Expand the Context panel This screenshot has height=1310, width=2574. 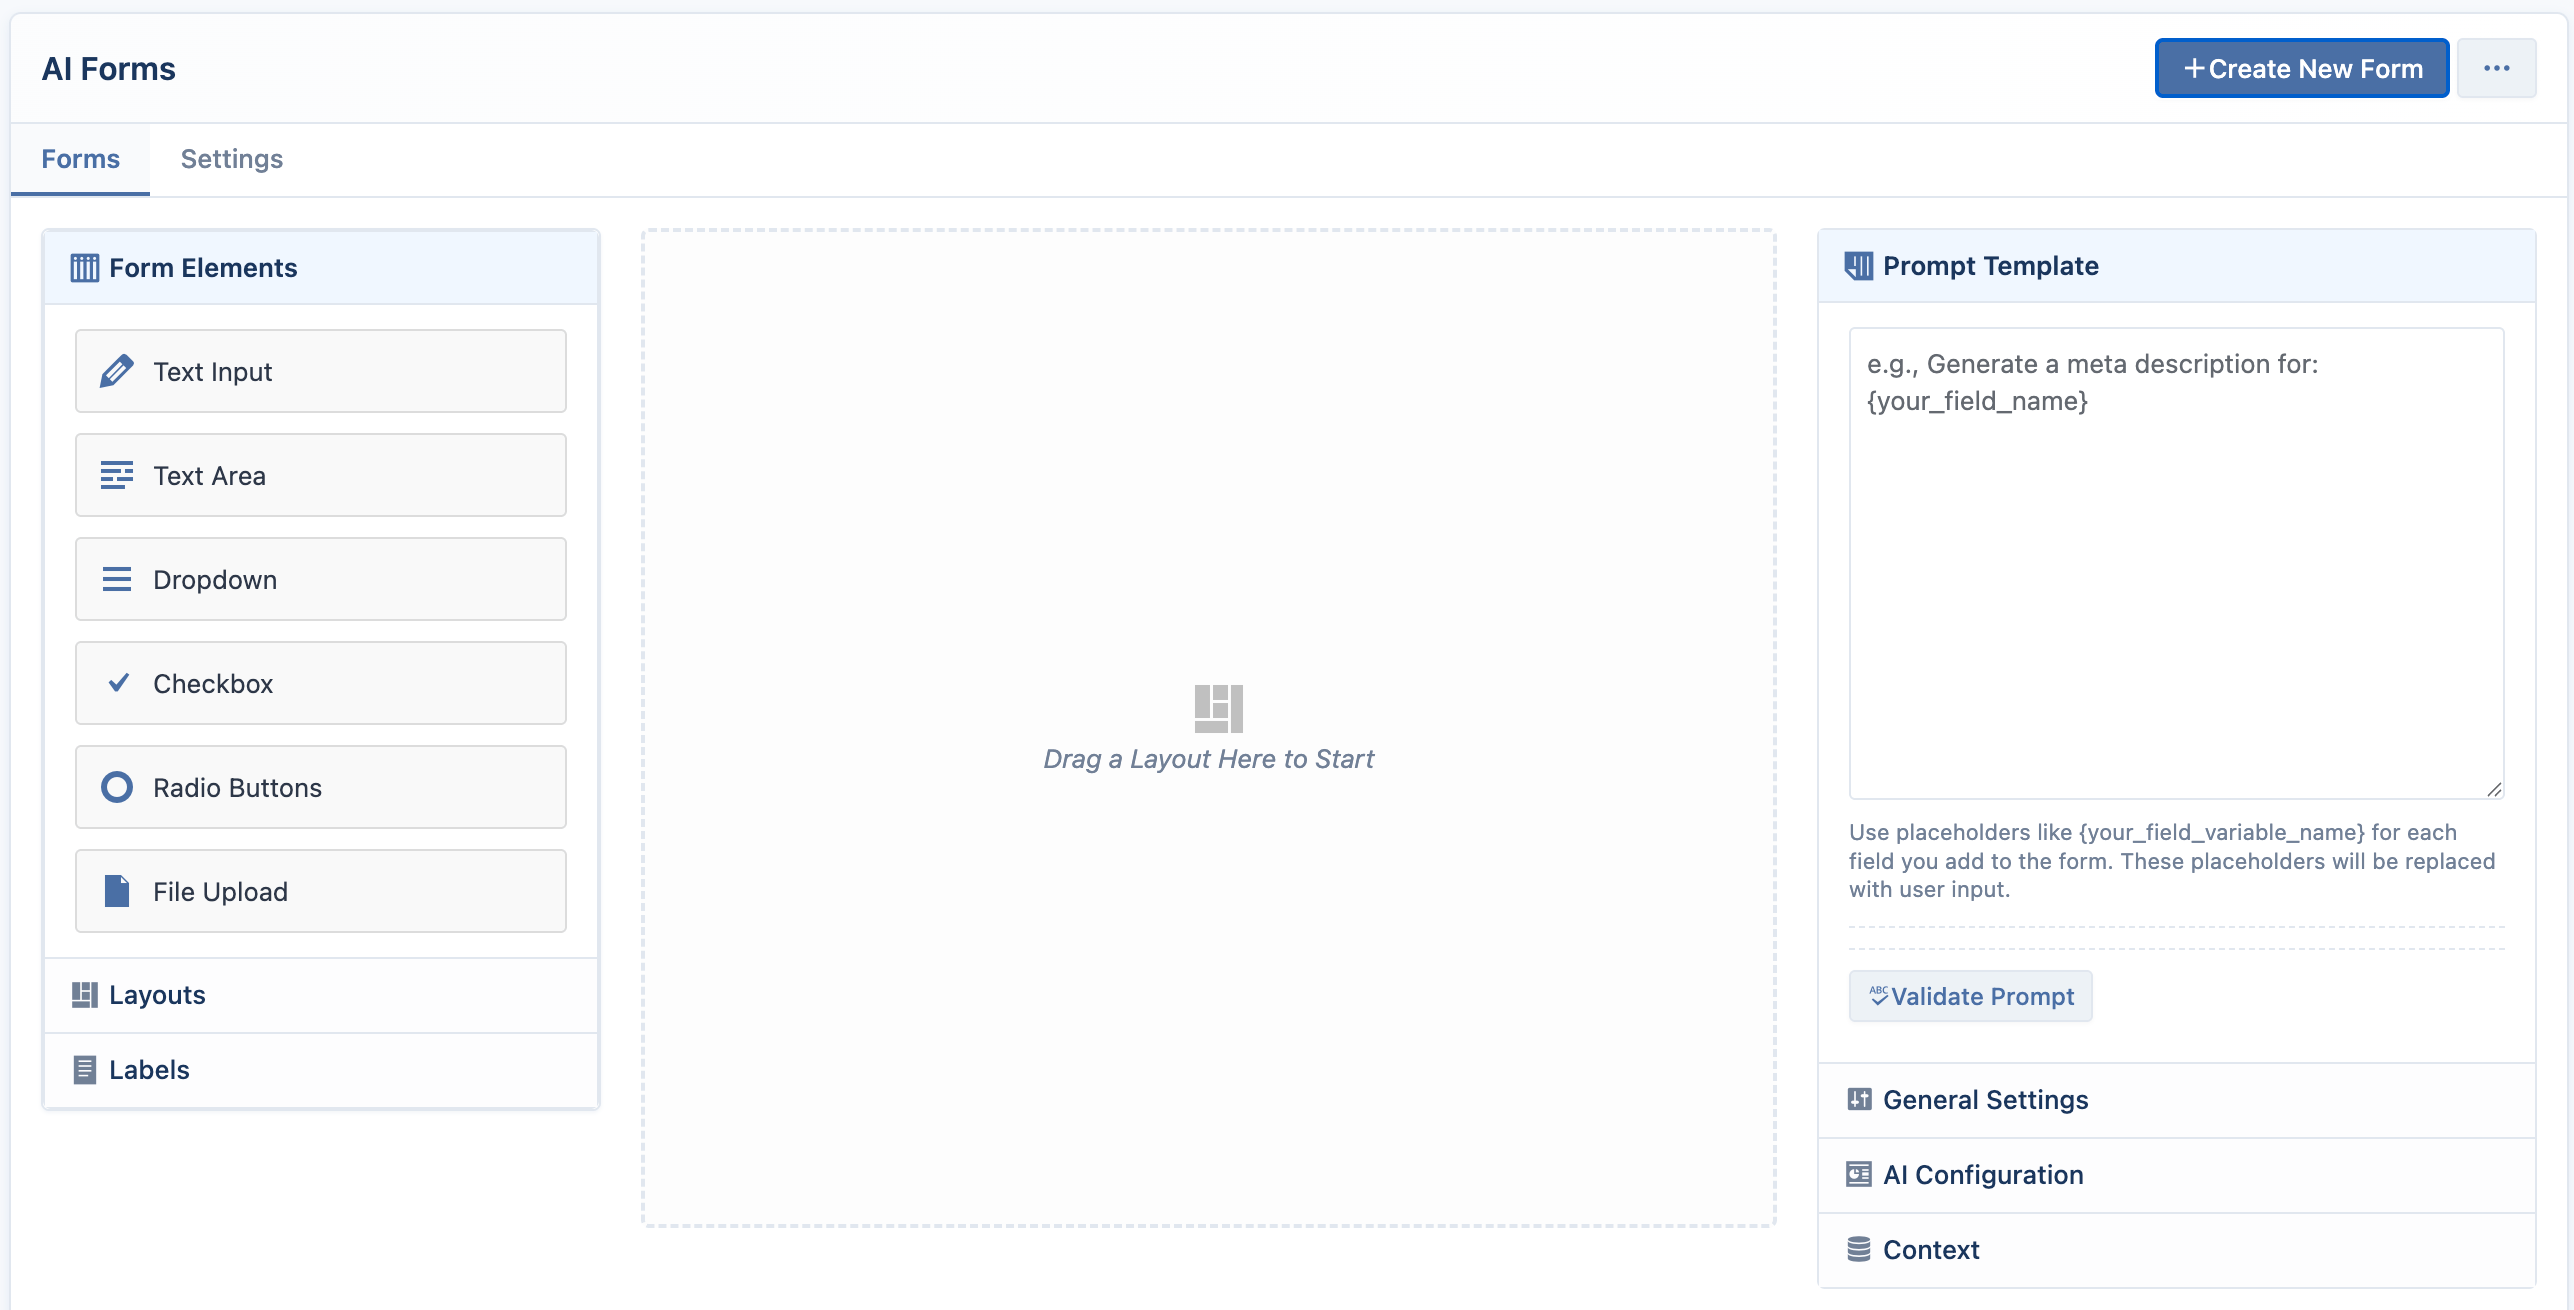pos(2176,1250)
